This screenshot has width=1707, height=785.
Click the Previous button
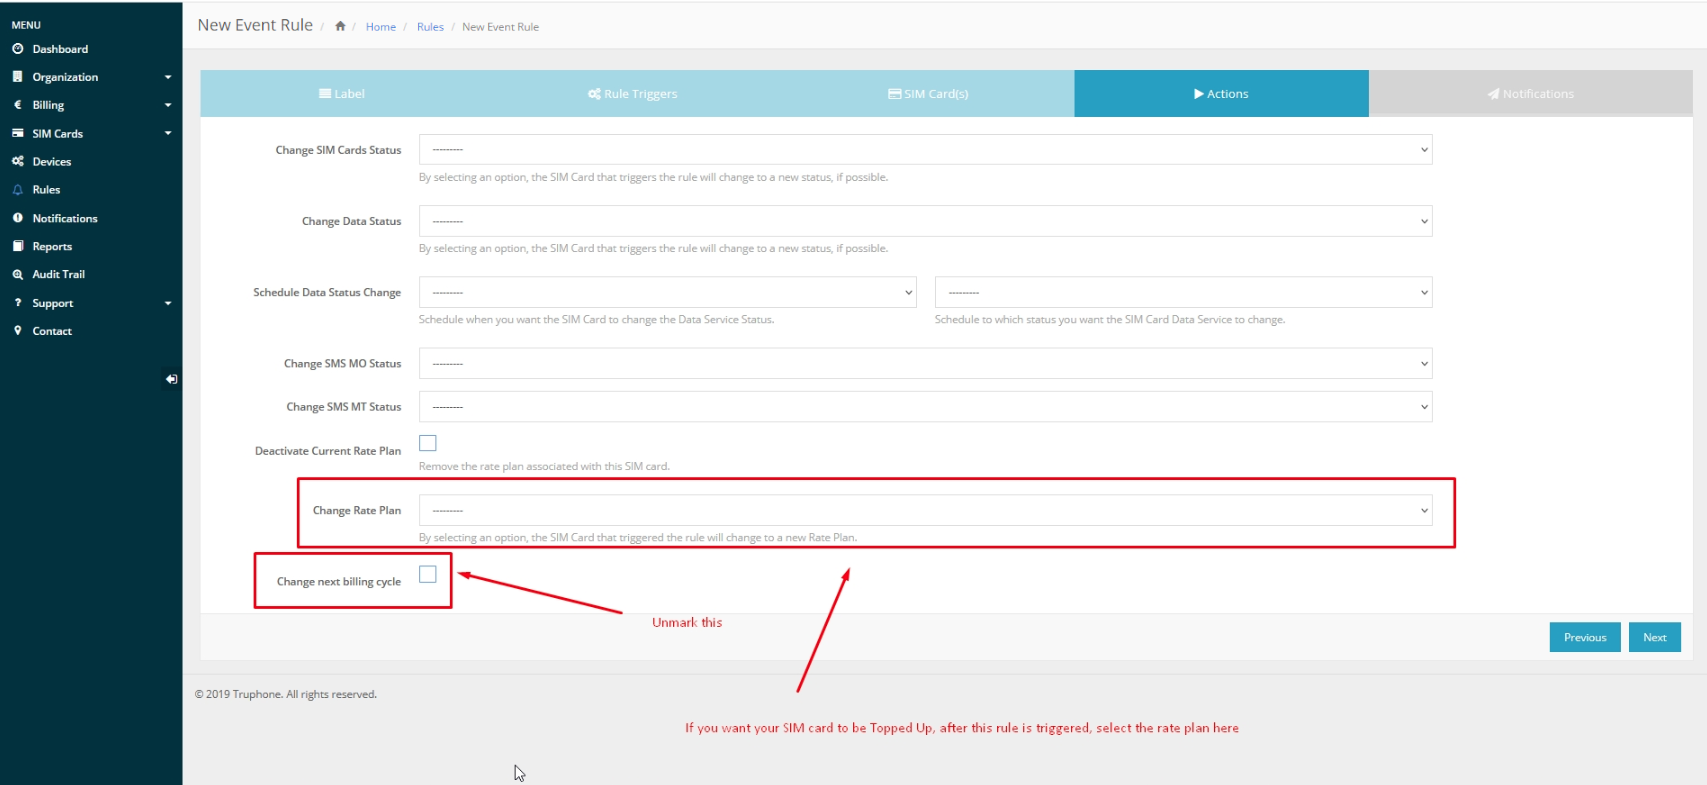[x=1584, y=637]
